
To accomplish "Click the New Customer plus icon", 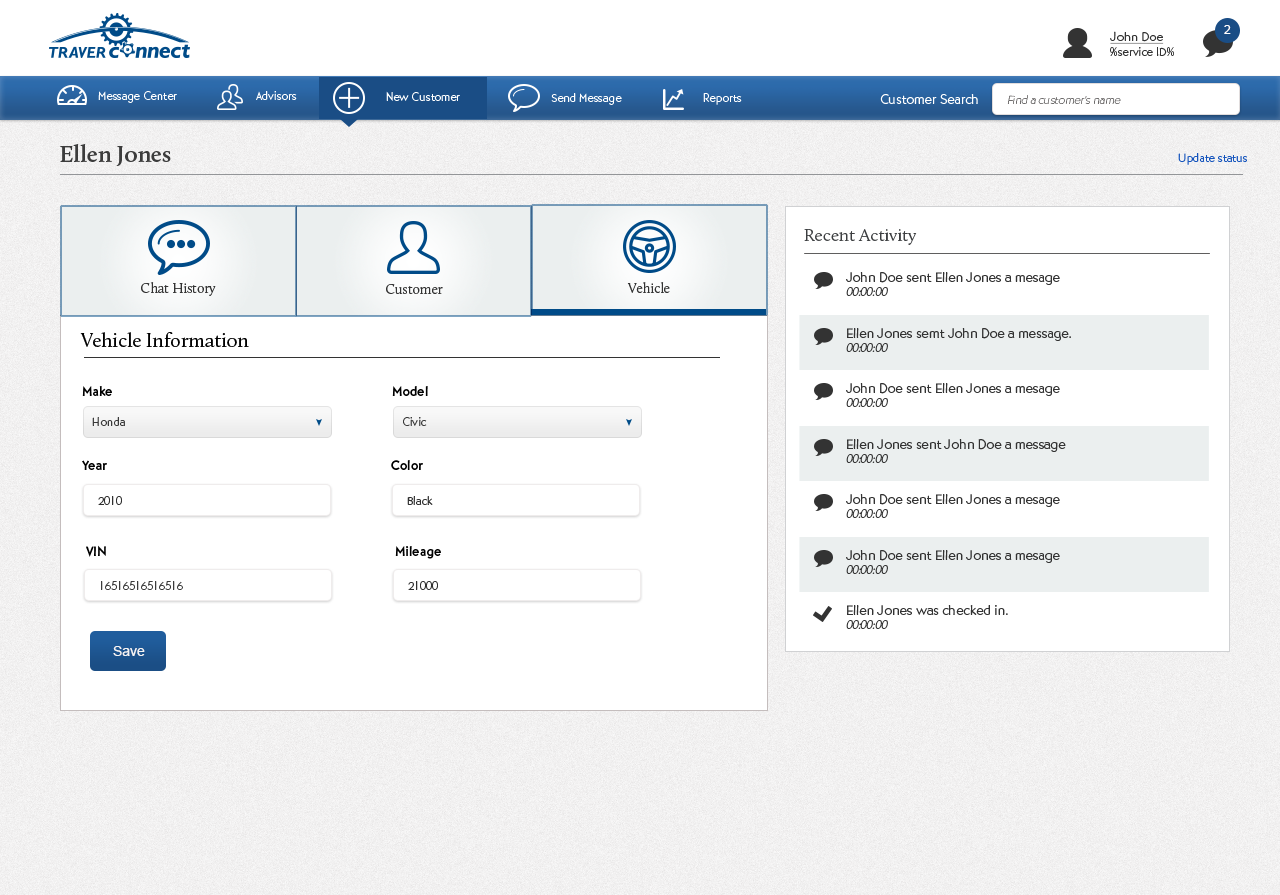I will [349, 98].
